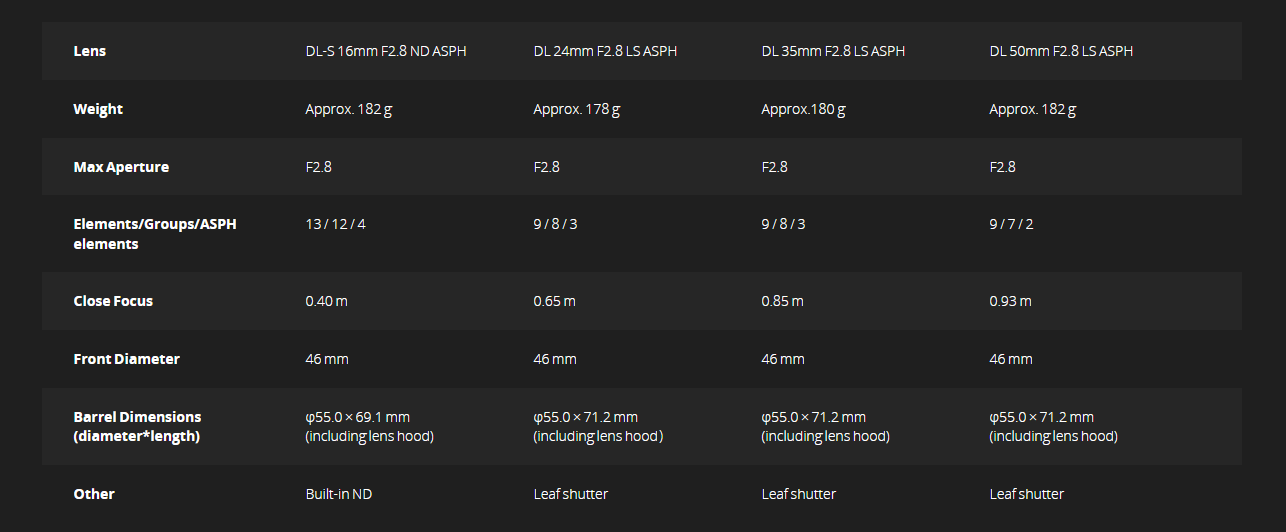Click the elements value "9 / 7 / 2"
This screenshot has height=532, width=1286.
1011,224
